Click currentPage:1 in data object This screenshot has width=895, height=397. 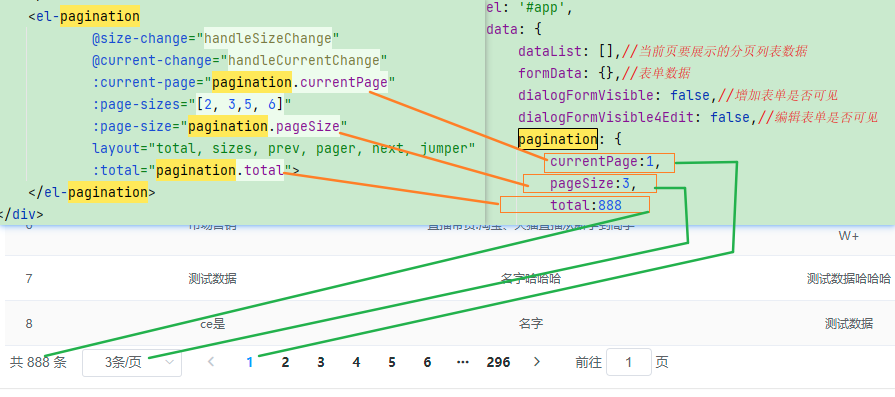point(606,163)
